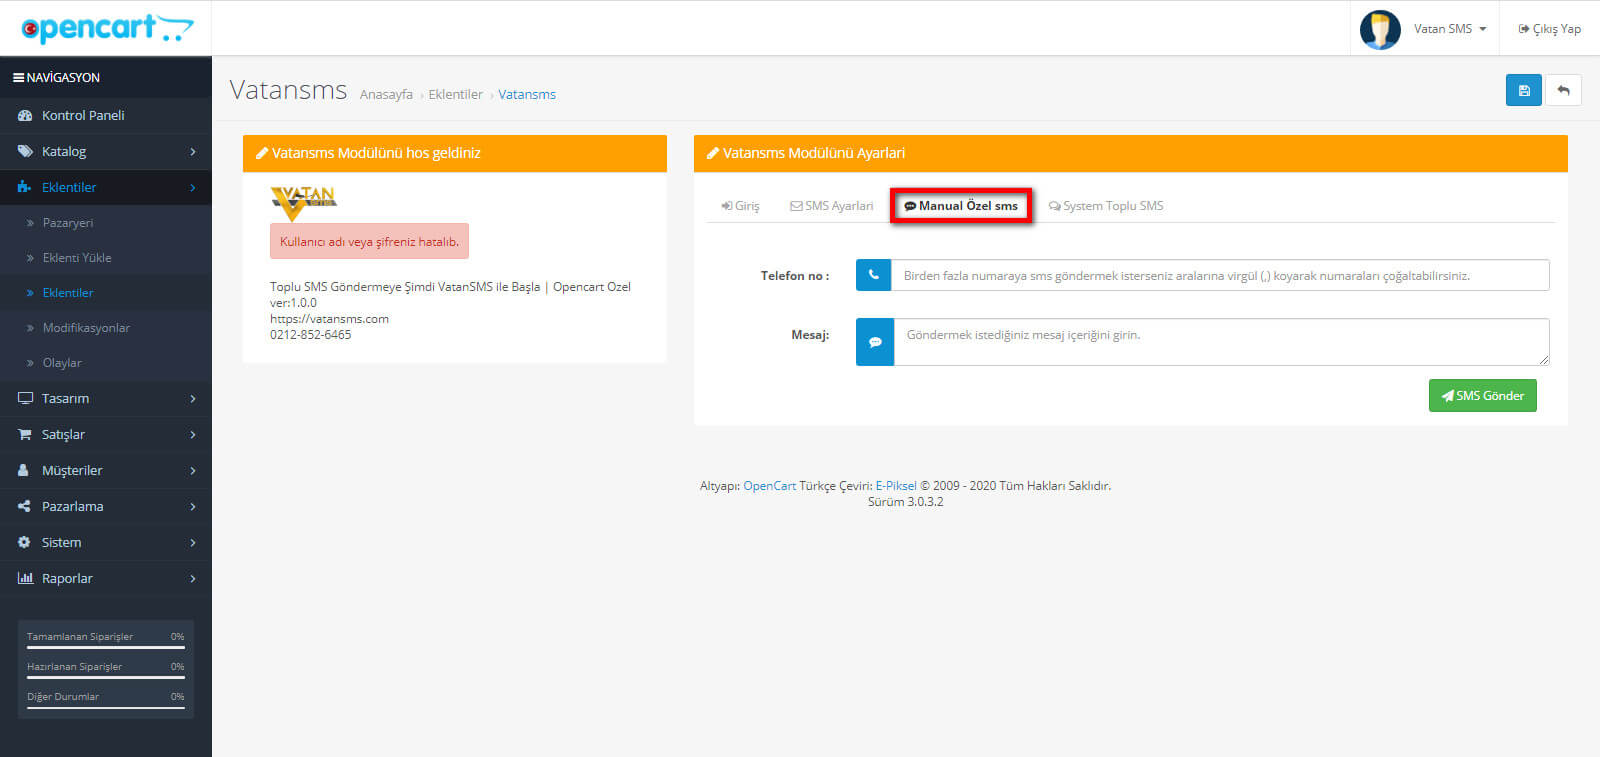The height and width of the screenshot is (757, 1600).
Task: Click the NAVİGASYON hamburger icon
Action: point(18,77)
